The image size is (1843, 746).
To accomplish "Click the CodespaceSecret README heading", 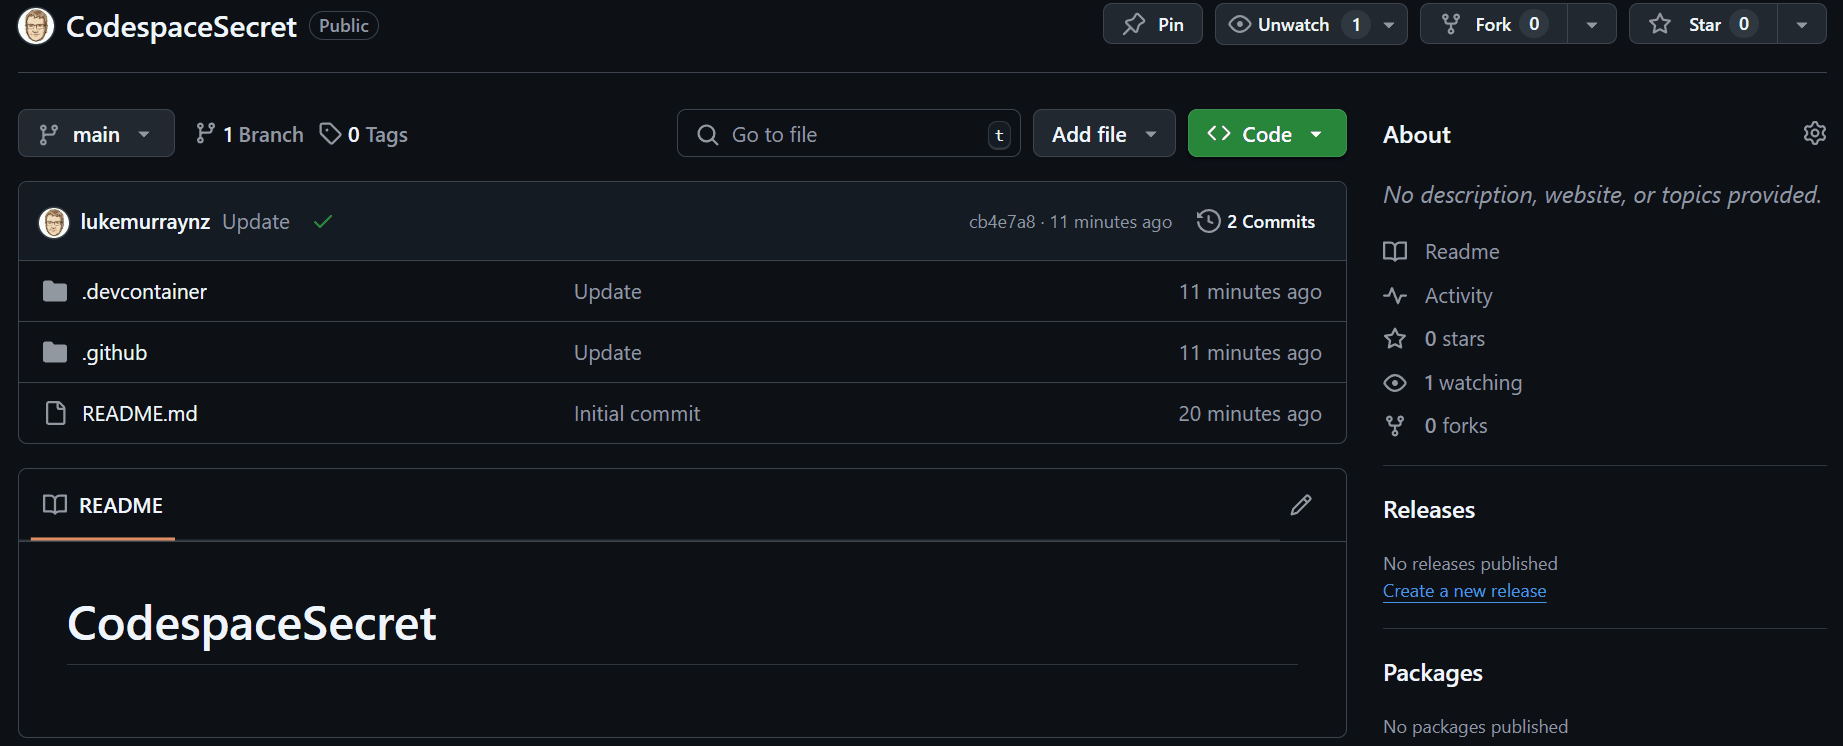I will (x=252, y=624).
